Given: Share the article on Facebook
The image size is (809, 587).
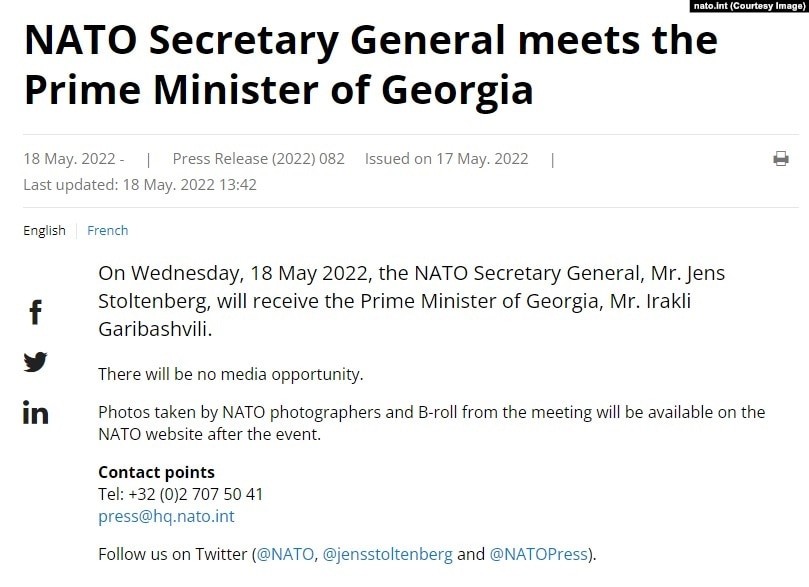Looking at the screenshot, I should pyautogui.click(x=36, y=313).
